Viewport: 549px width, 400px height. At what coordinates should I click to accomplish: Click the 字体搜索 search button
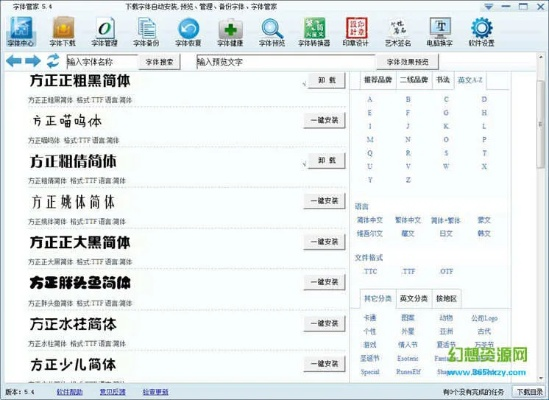coord(160,62)
